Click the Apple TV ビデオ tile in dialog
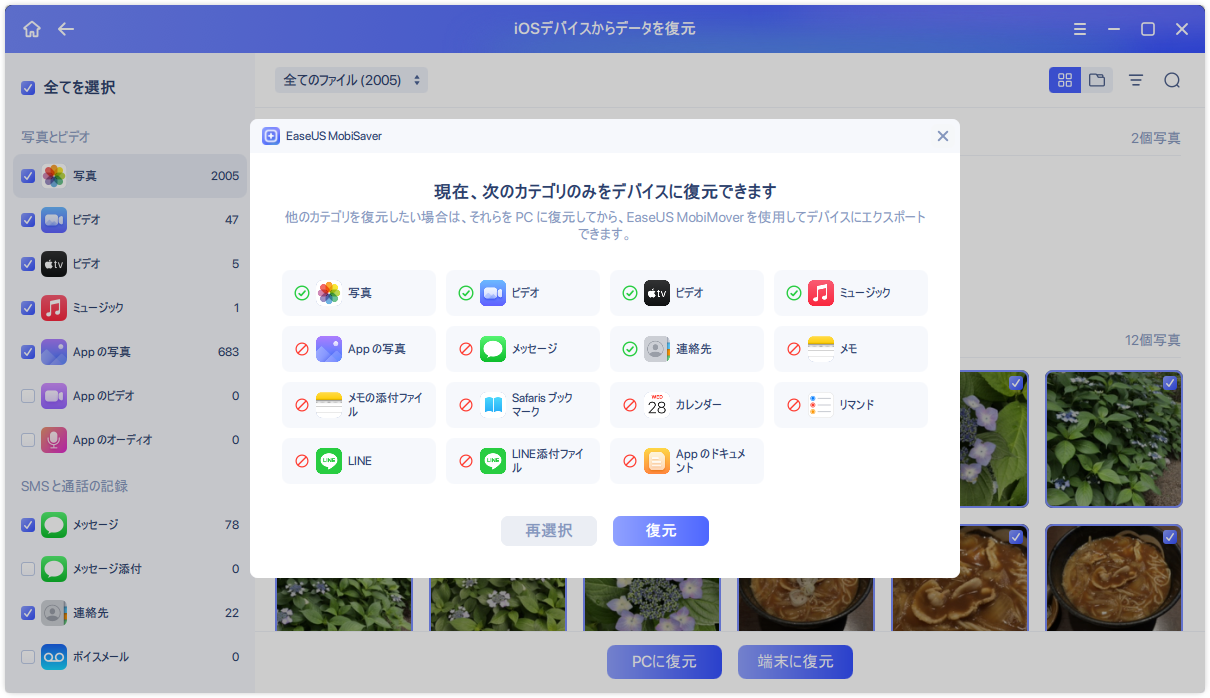 (687, 293)
